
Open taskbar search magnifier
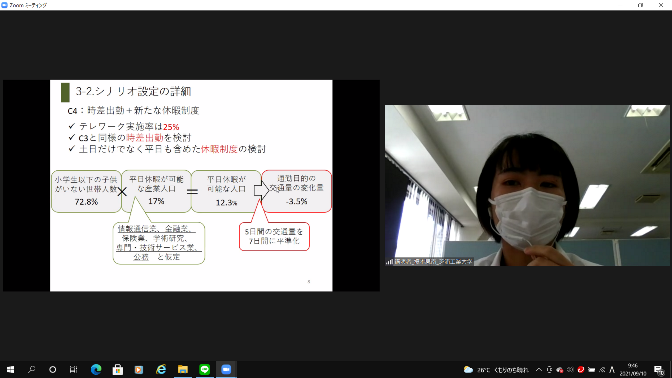coord(31,369)
